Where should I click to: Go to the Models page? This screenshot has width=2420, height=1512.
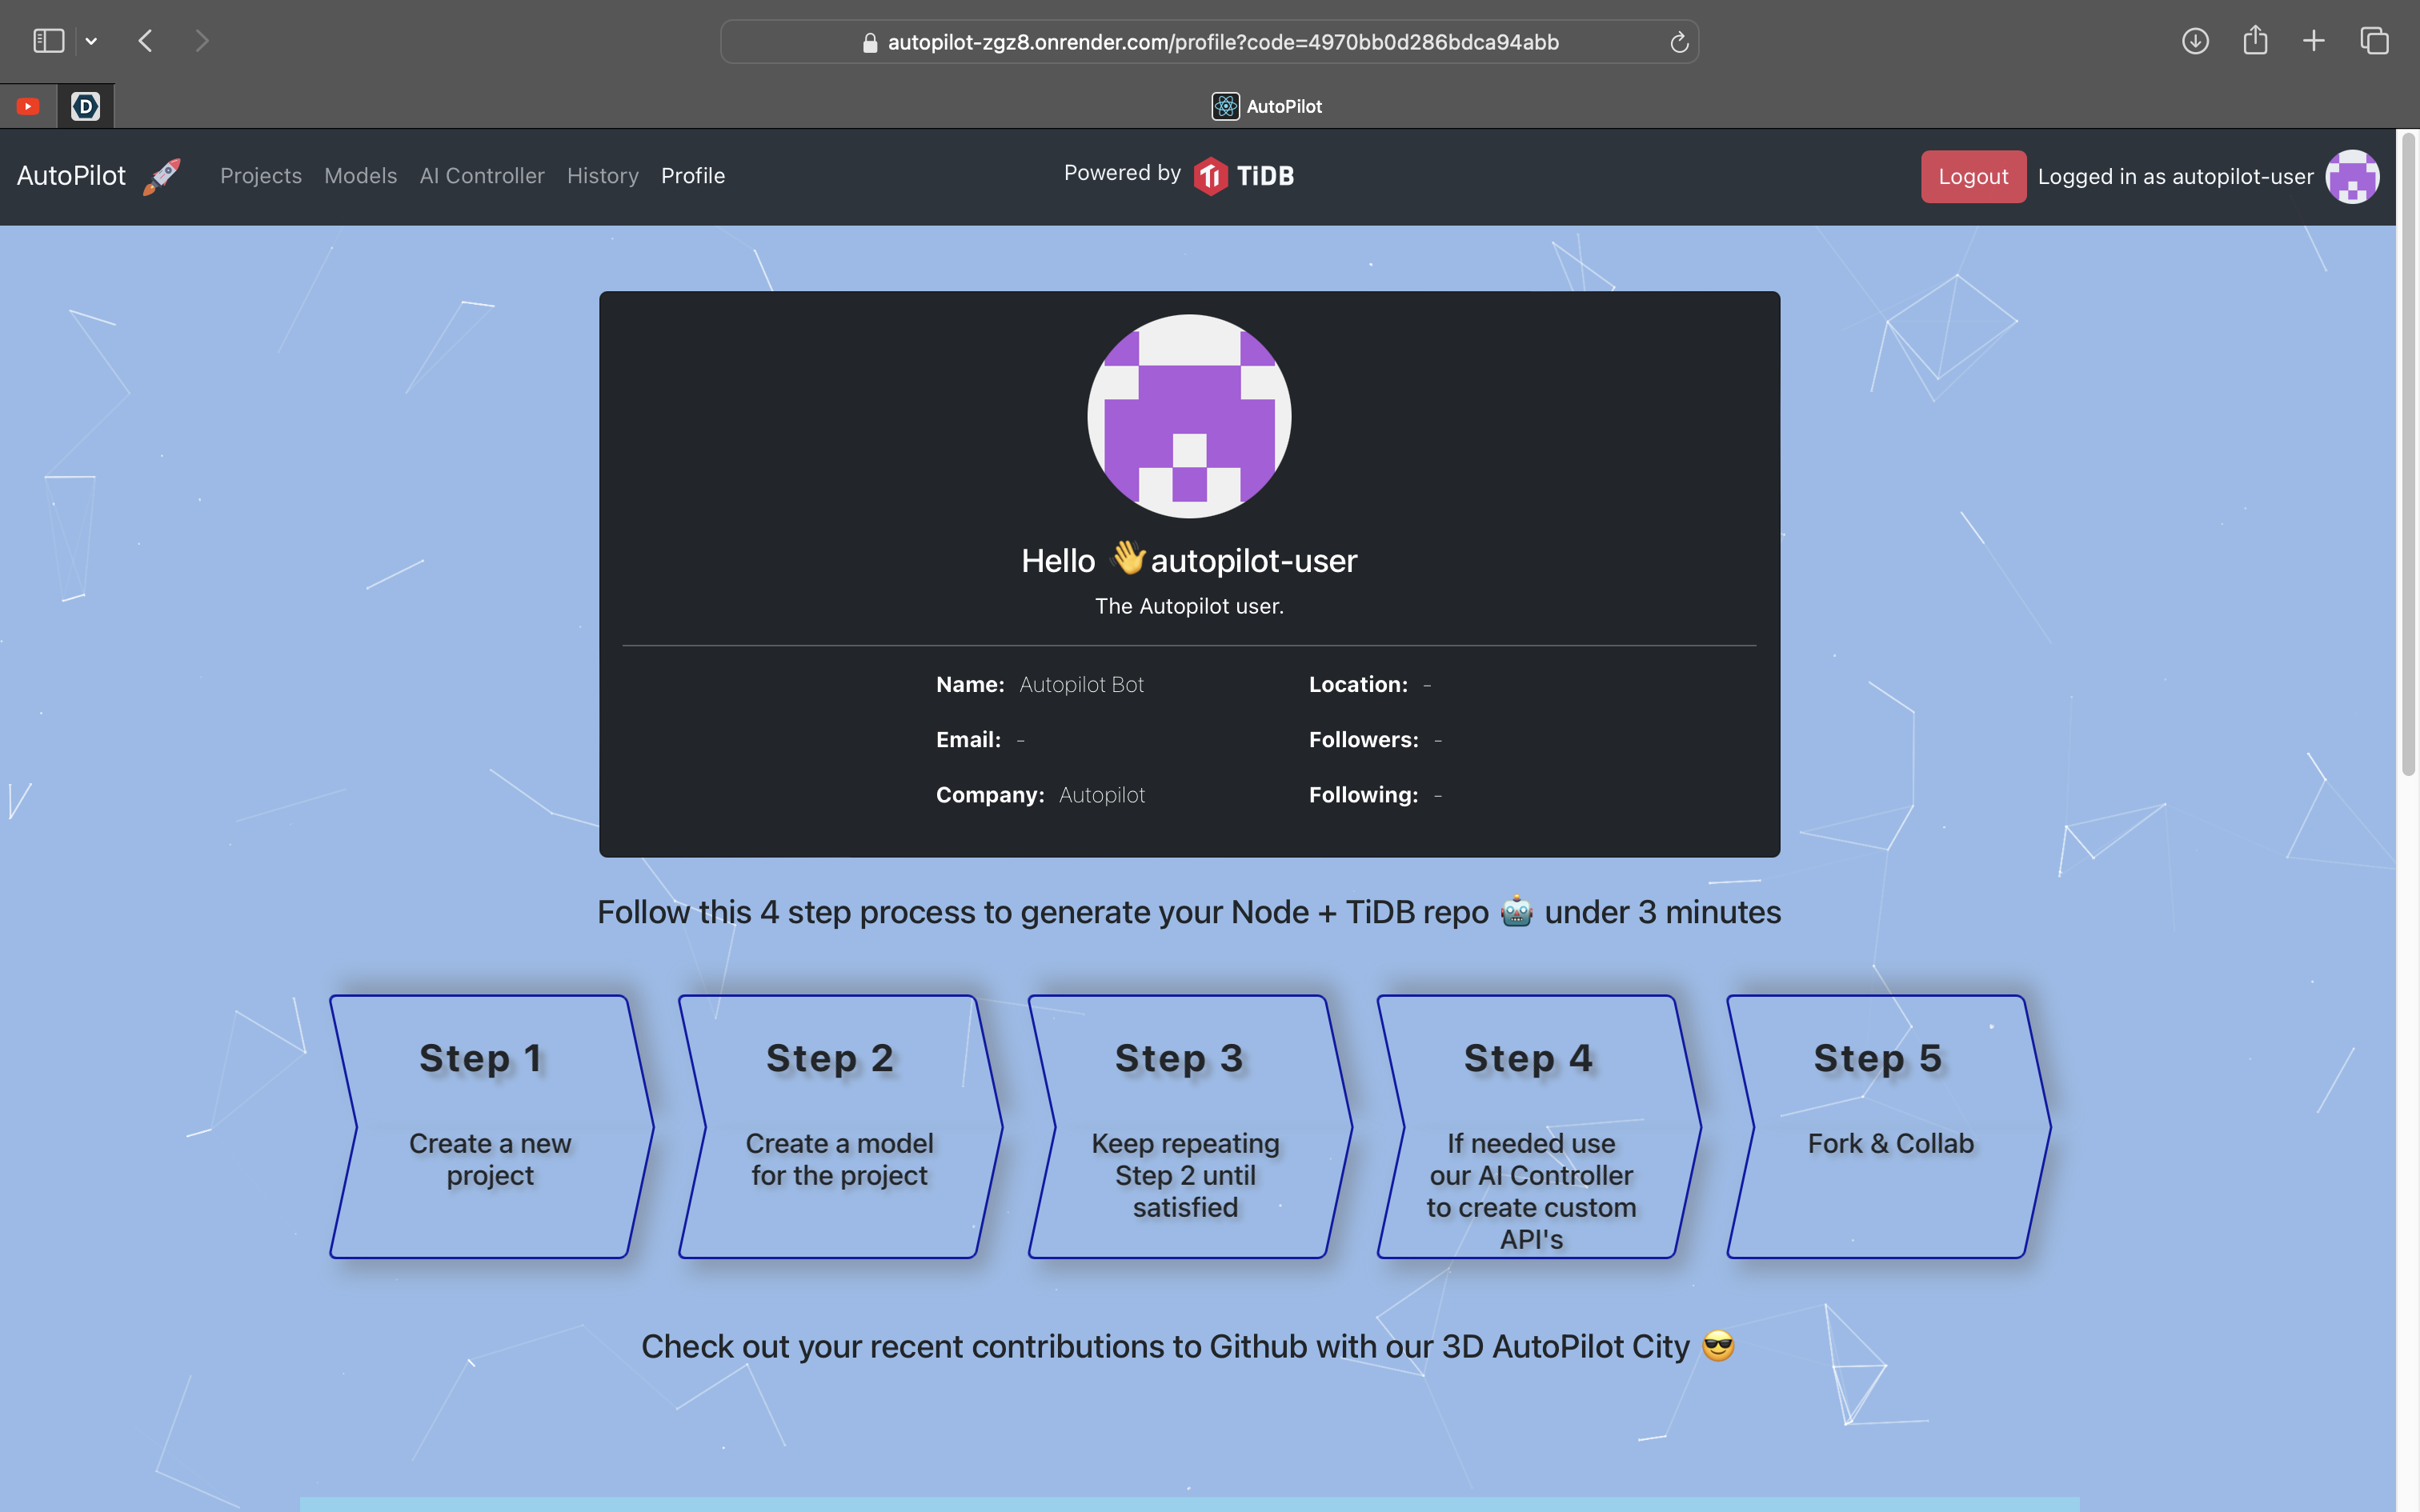(x=360, y=176)
